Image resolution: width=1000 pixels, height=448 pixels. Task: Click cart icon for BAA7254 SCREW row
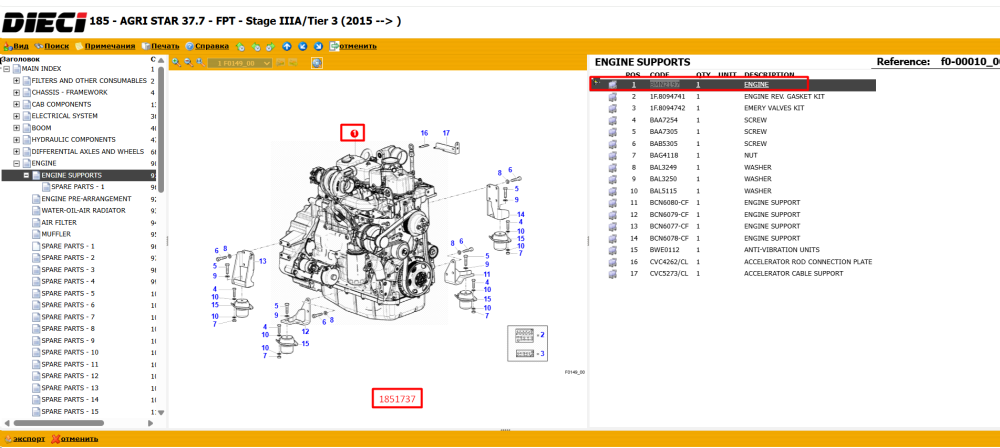[613, 120]
